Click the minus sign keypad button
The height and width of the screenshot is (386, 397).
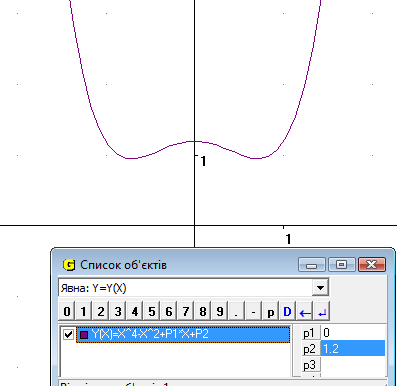tap(254, 312)
